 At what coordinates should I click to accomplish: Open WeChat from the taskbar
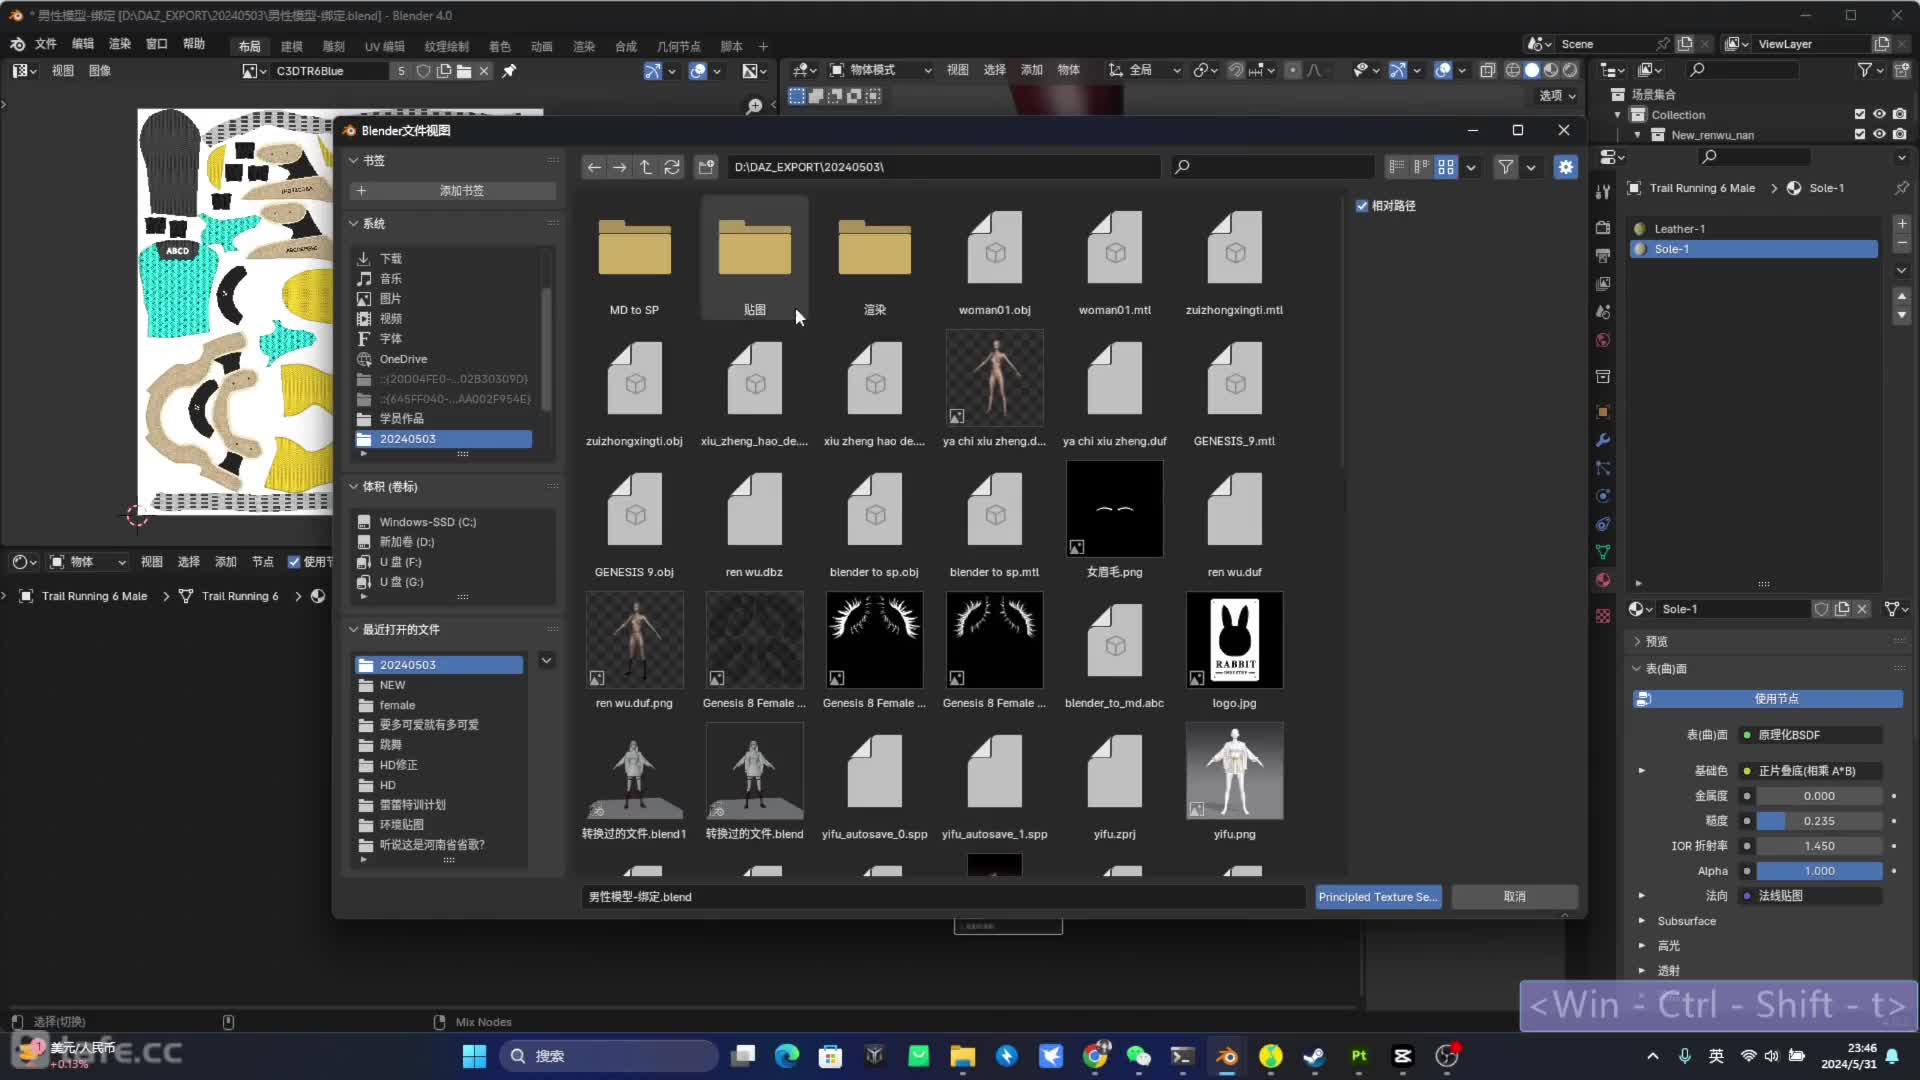pyautogui.click(x=1138, y=1056)
